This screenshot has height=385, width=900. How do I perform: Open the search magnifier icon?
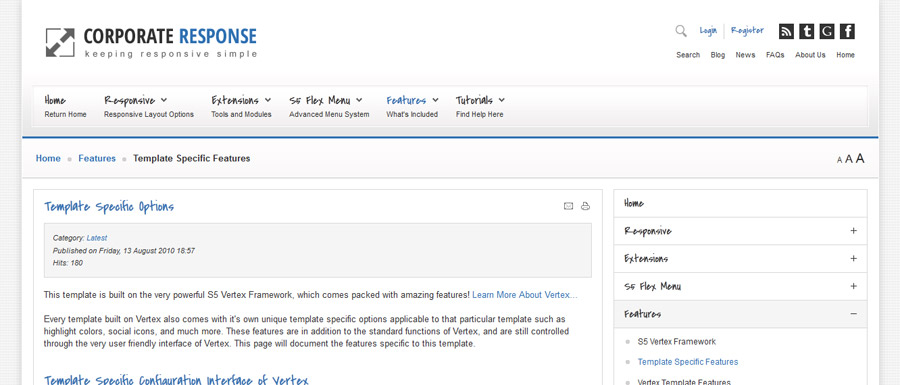tap(681, 31)
